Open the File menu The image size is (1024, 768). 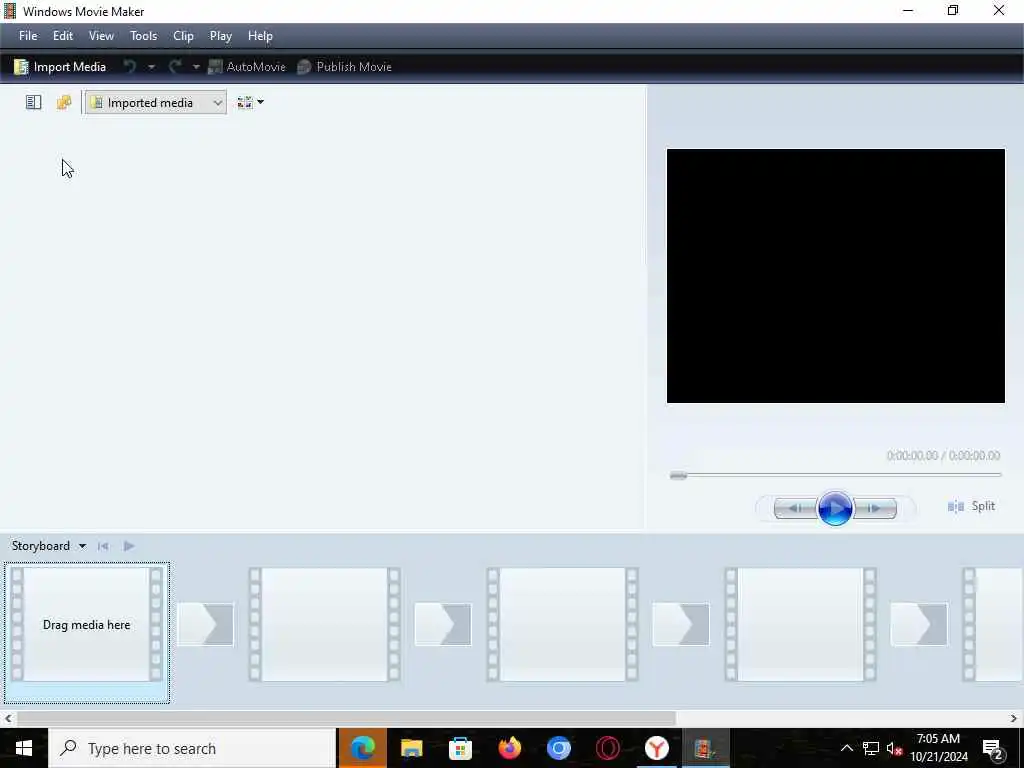28,36
